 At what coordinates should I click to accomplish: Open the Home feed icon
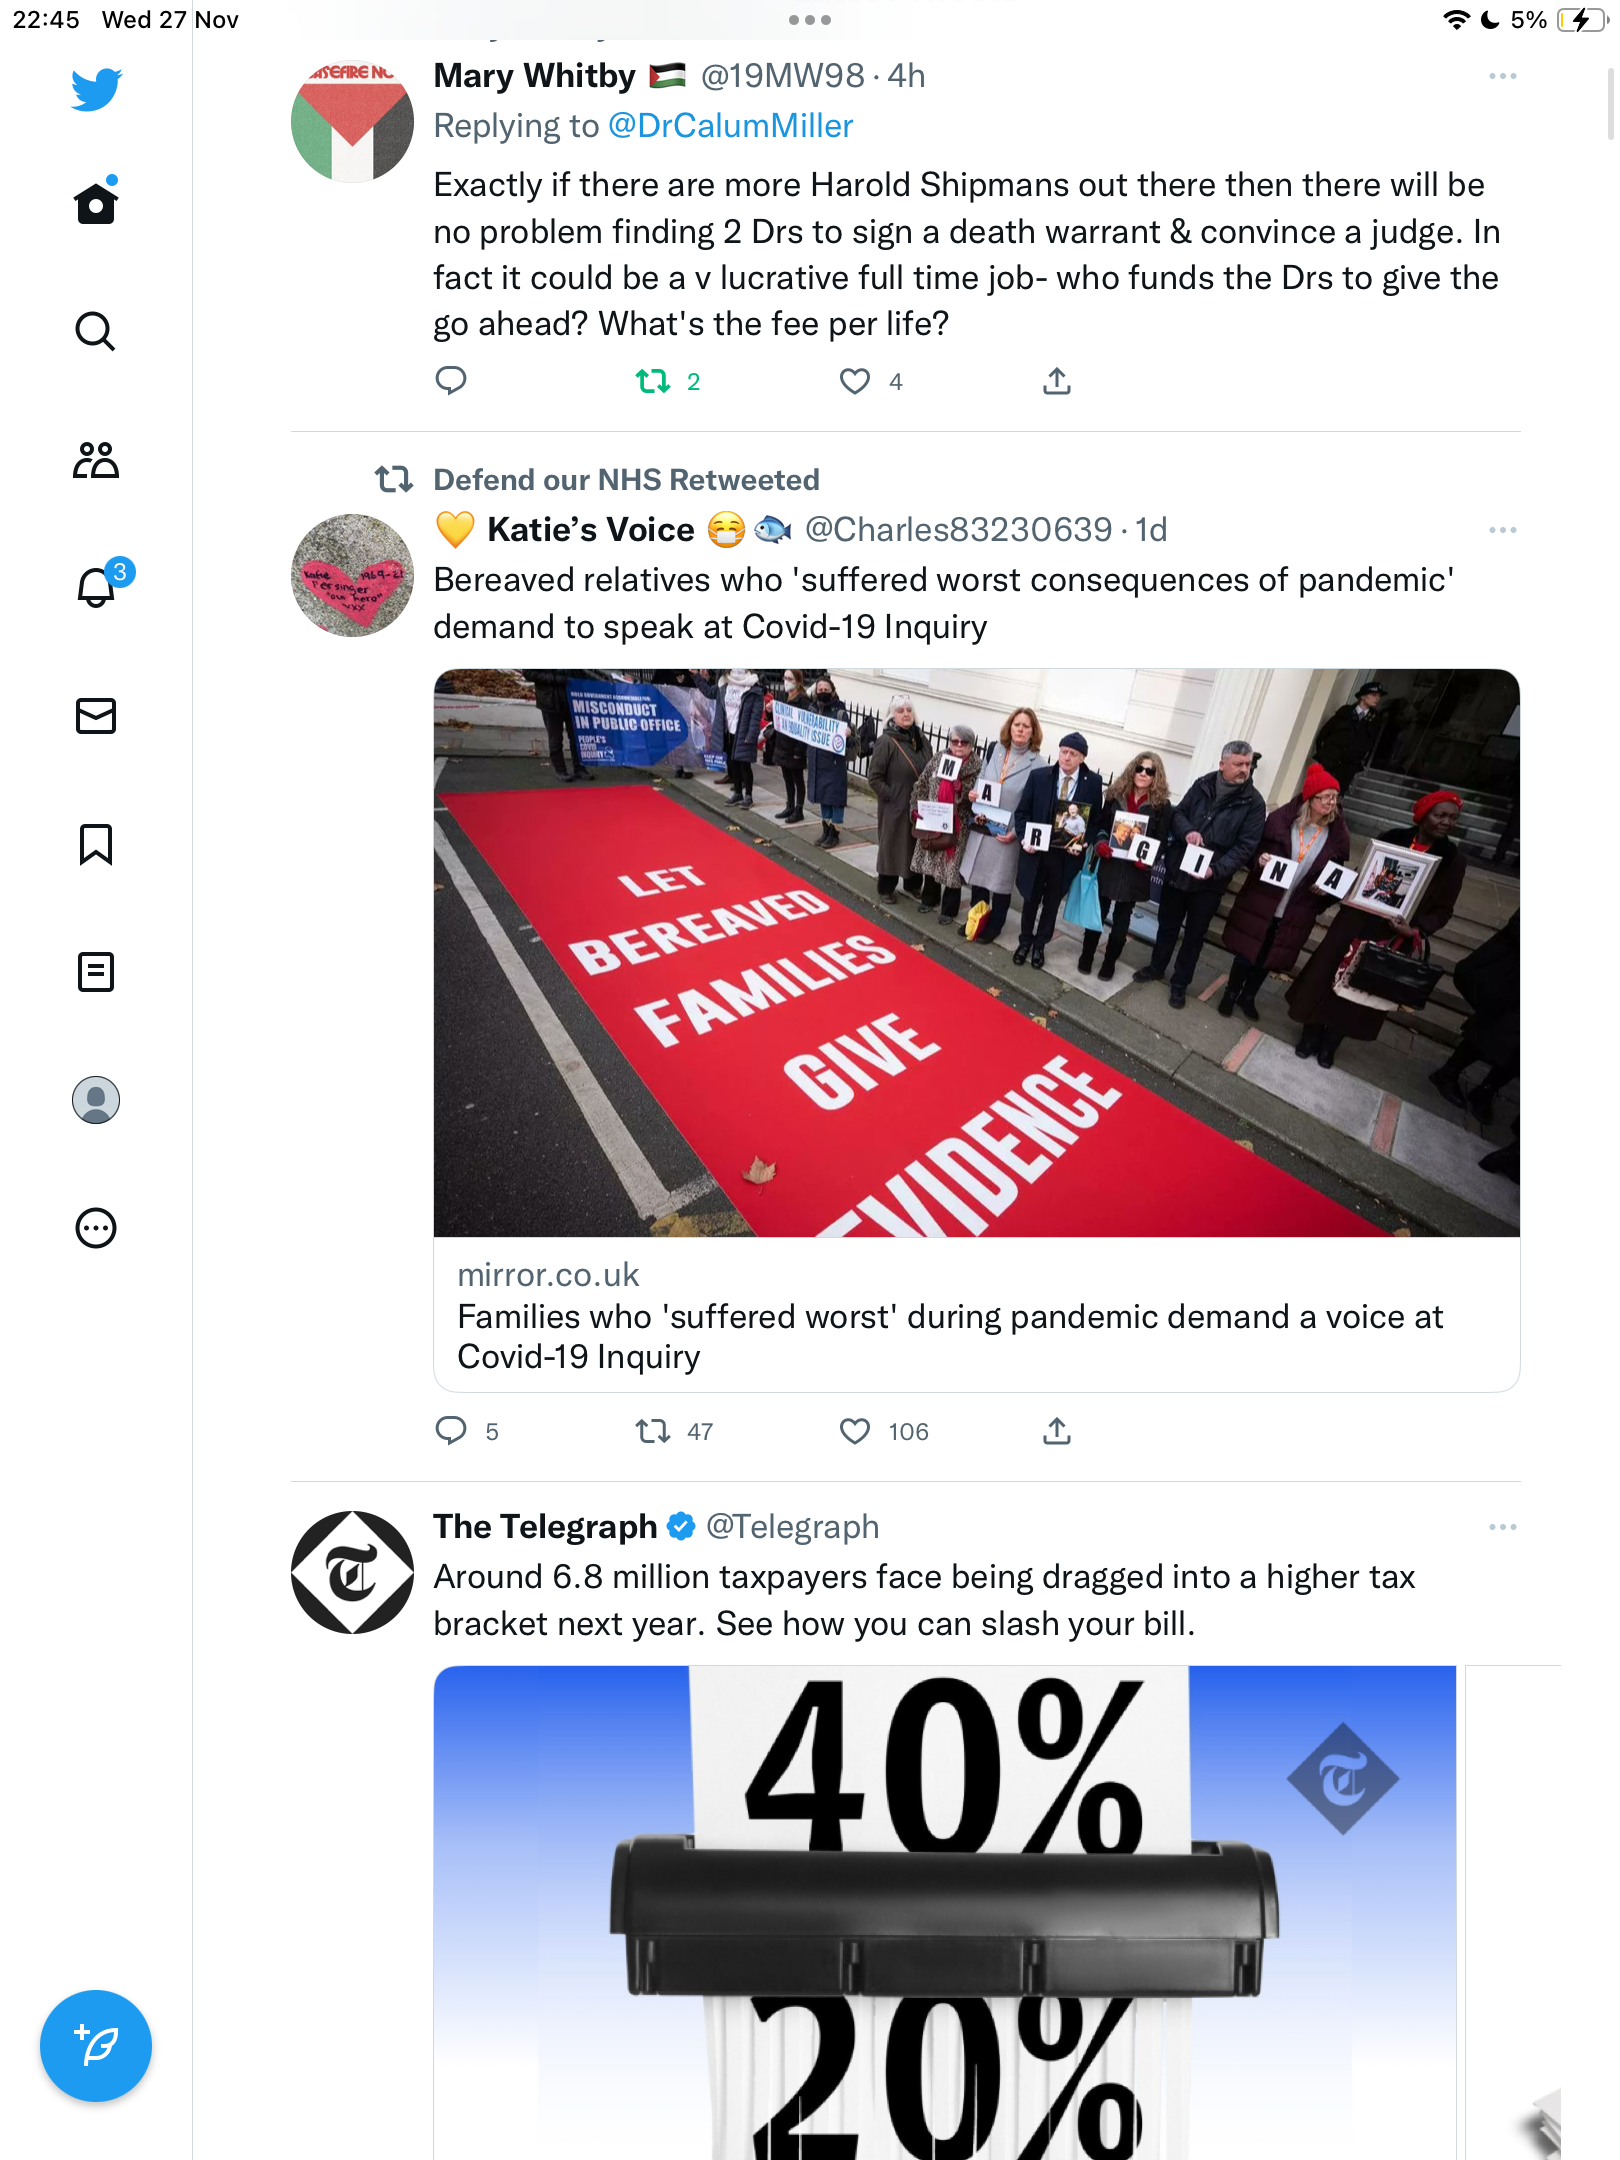[96, 202]
